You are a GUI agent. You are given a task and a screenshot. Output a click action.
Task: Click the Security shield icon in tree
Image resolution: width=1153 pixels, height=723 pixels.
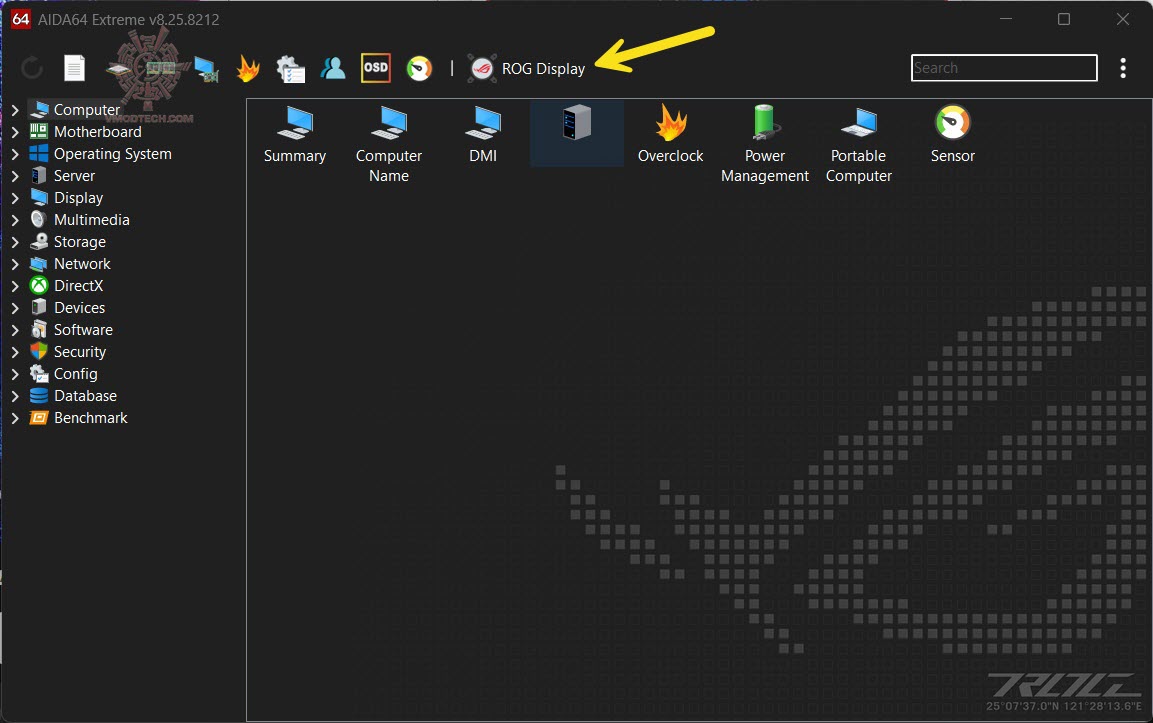(x=39, y=352)
